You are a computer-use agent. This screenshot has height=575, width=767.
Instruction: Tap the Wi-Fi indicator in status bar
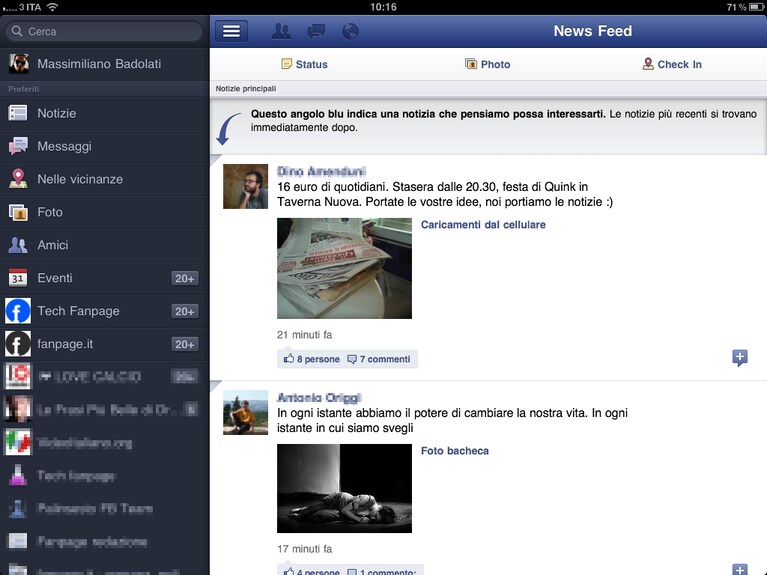[52, 7]
